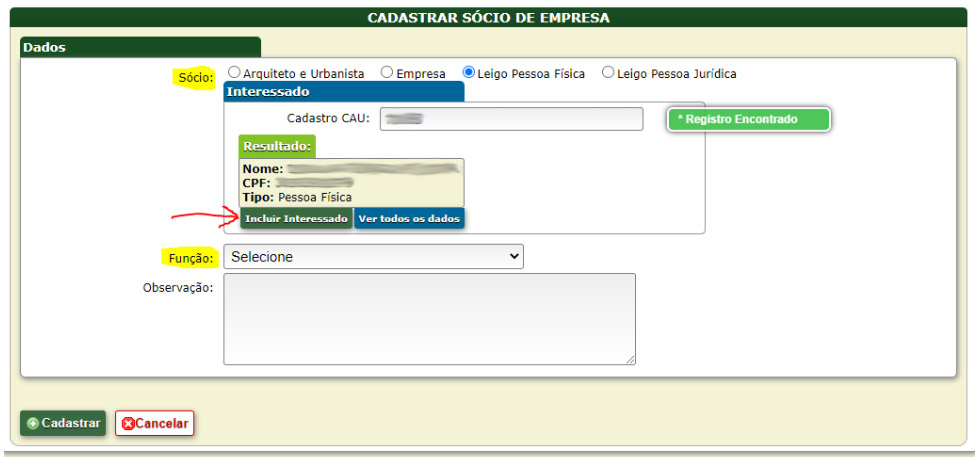975x457 pixels.
Task: Click the Cadastrar Sócio de Empresa title bar
Action: click(x=488, y=18)
